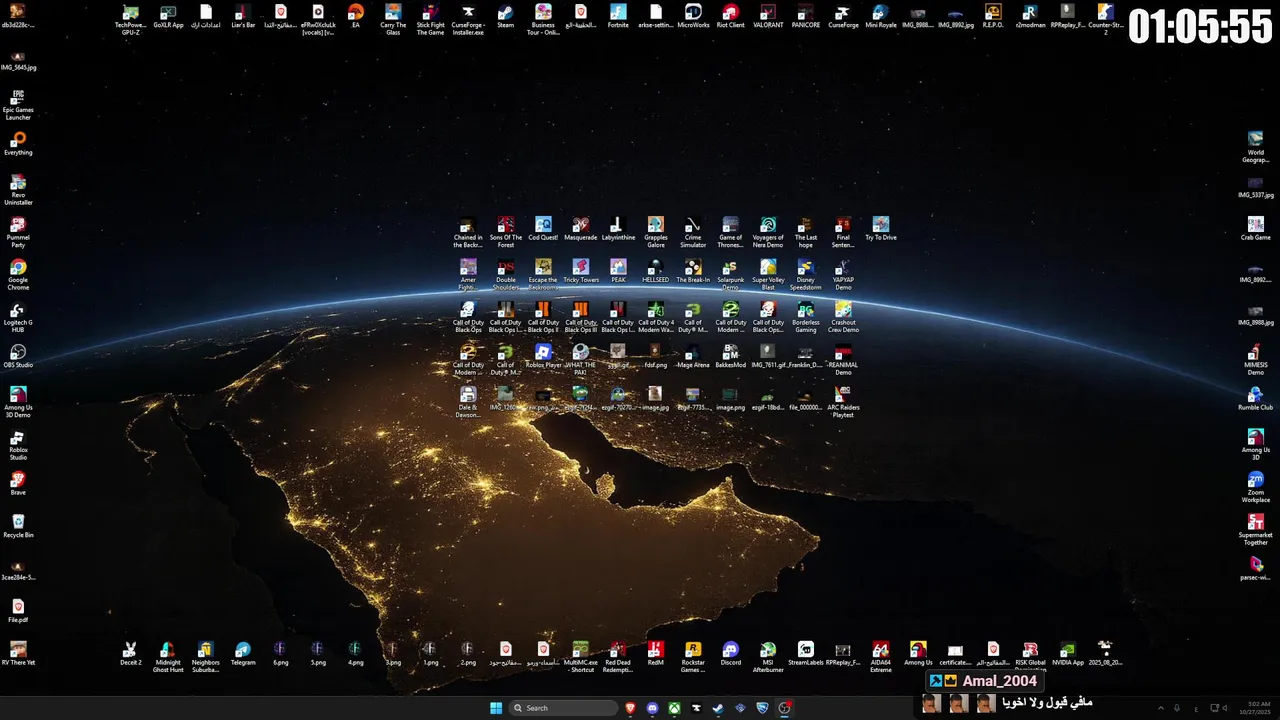Viewport: 1280px width, 720px height.
Task: Open the Xbox app on the taskbar
Action: [675, 708]
